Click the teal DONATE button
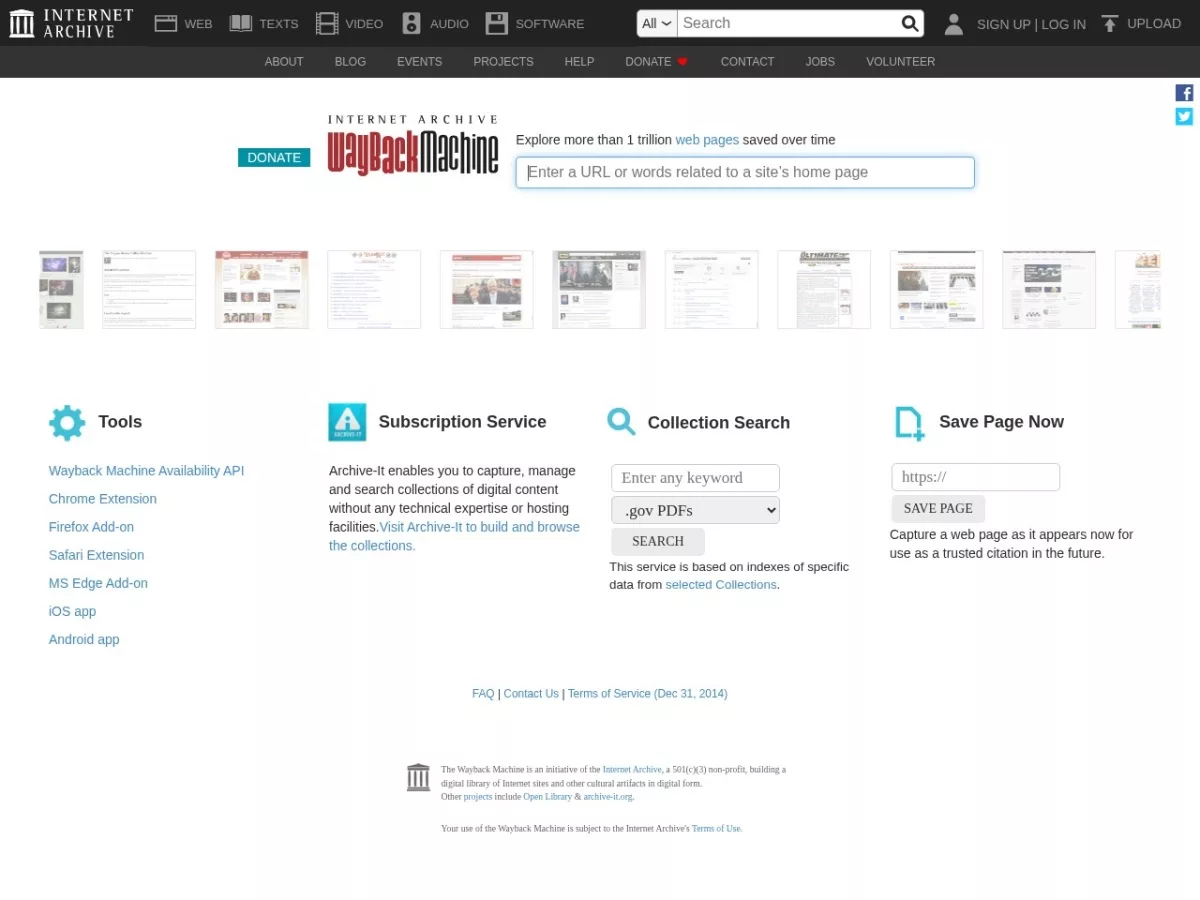 point(274,157)
